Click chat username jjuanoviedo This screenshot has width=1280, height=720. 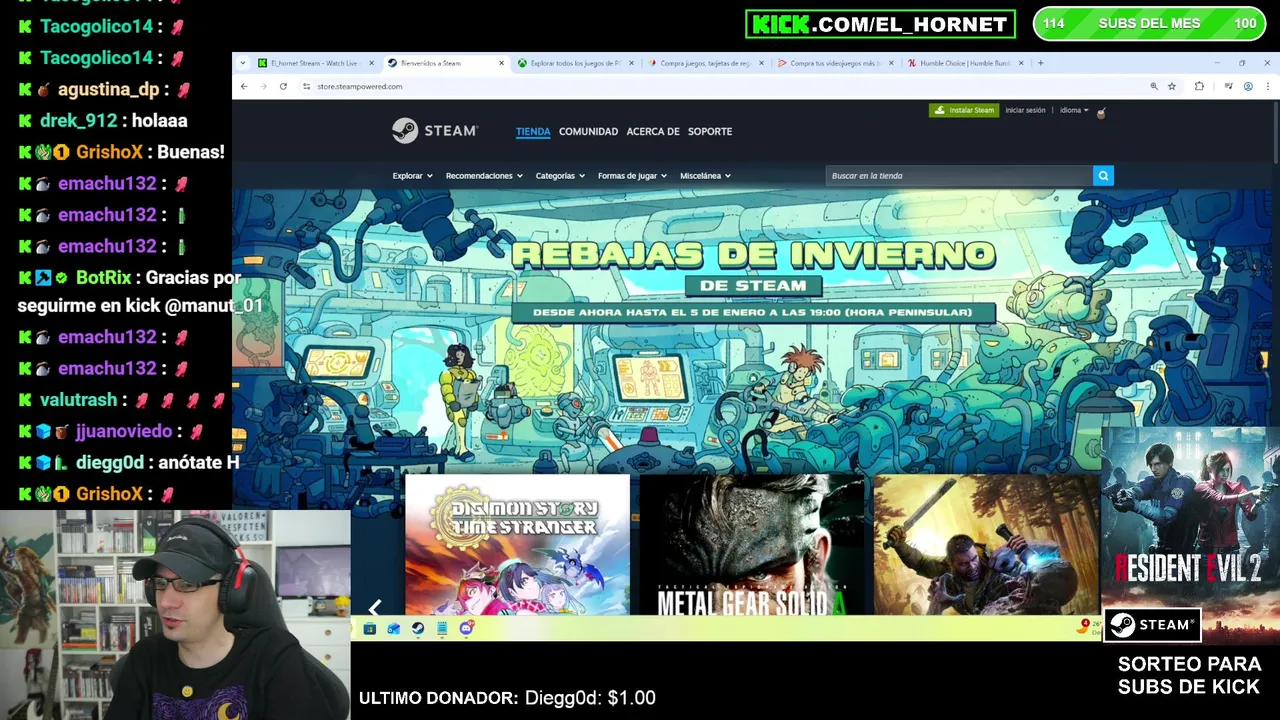point(124,431)
